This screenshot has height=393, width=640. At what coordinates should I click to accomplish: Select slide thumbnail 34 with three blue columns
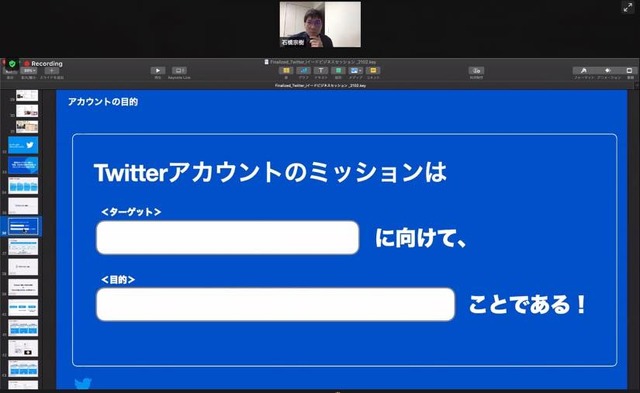tap(23, 186)
